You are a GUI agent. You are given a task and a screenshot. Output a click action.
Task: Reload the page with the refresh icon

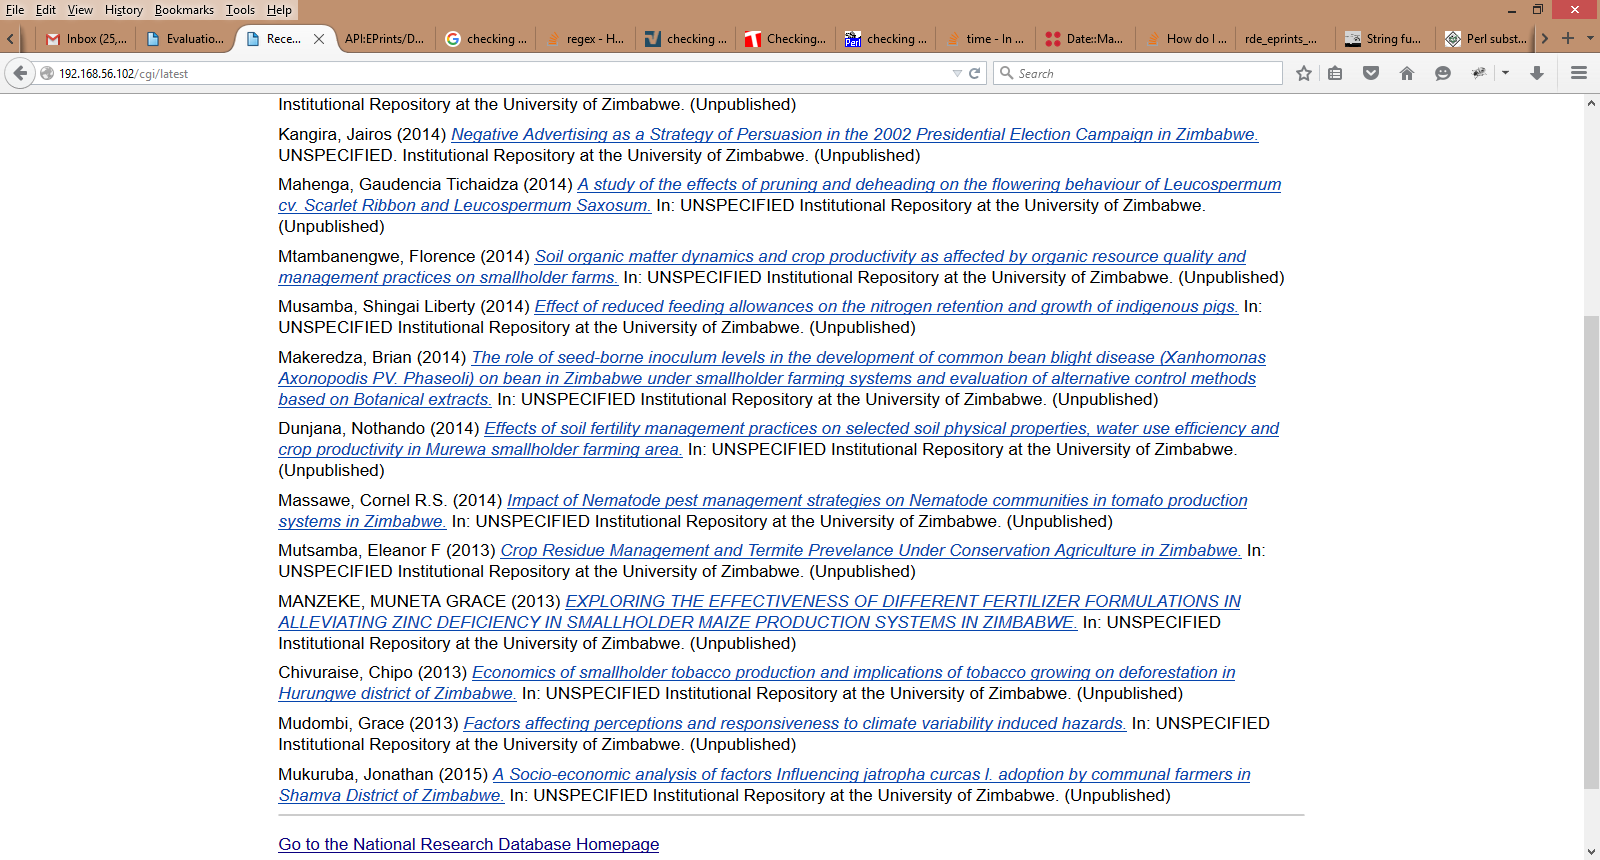point(974,73)
